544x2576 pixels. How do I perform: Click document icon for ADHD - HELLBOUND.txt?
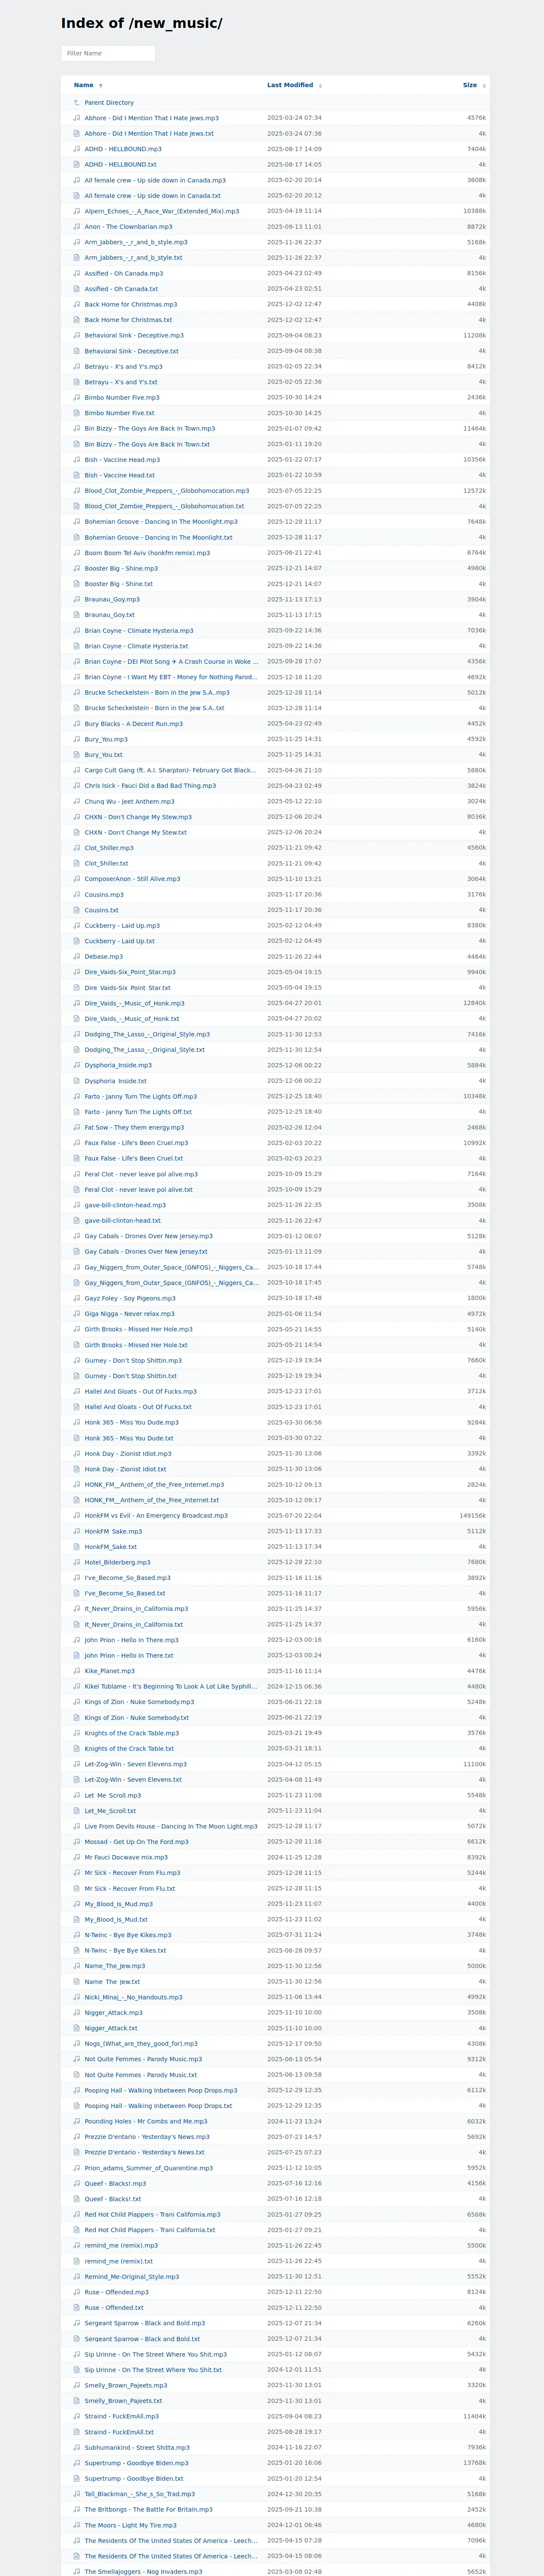point(76,164)
